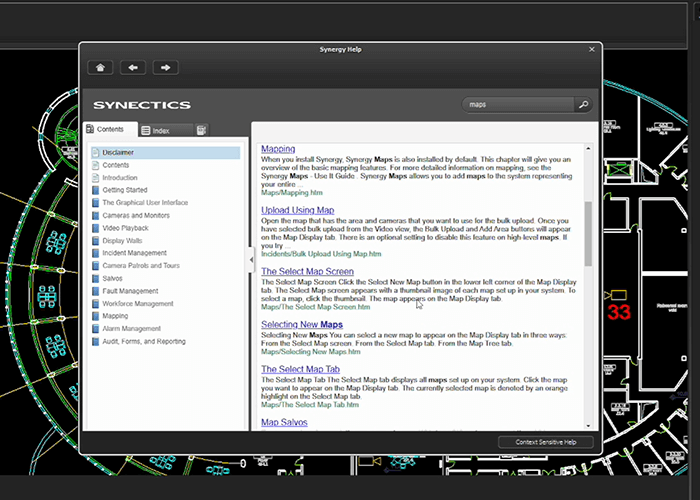
Task: Expand the Cameras and Monitors book
Action: (136, 216)
